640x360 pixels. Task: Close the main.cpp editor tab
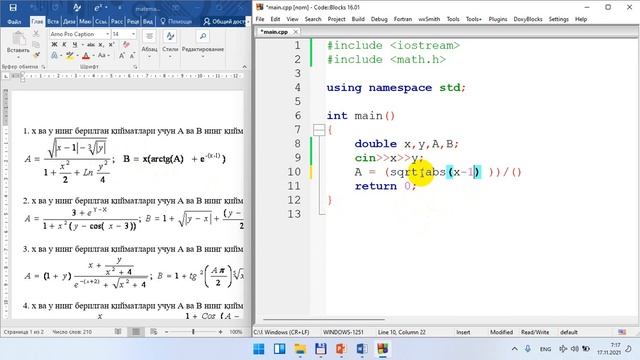(295, 31)
